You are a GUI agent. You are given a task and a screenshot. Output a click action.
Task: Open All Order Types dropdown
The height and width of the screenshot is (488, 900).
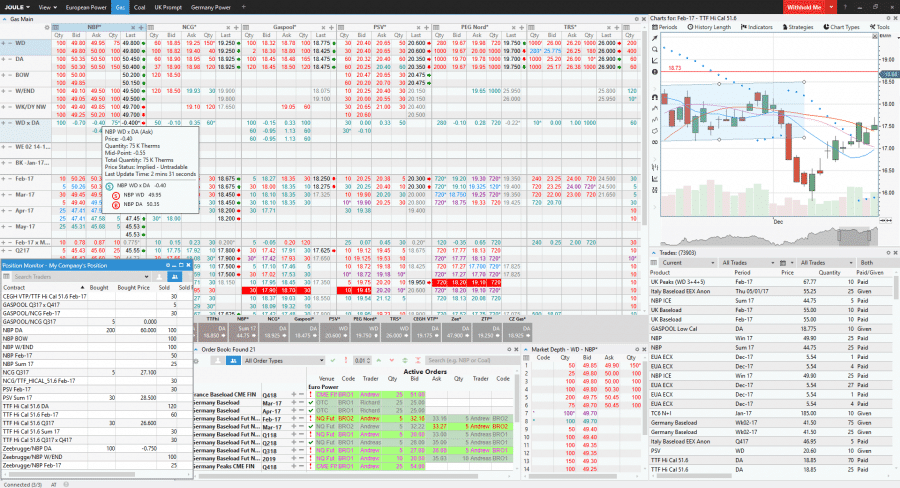(284, 361)
